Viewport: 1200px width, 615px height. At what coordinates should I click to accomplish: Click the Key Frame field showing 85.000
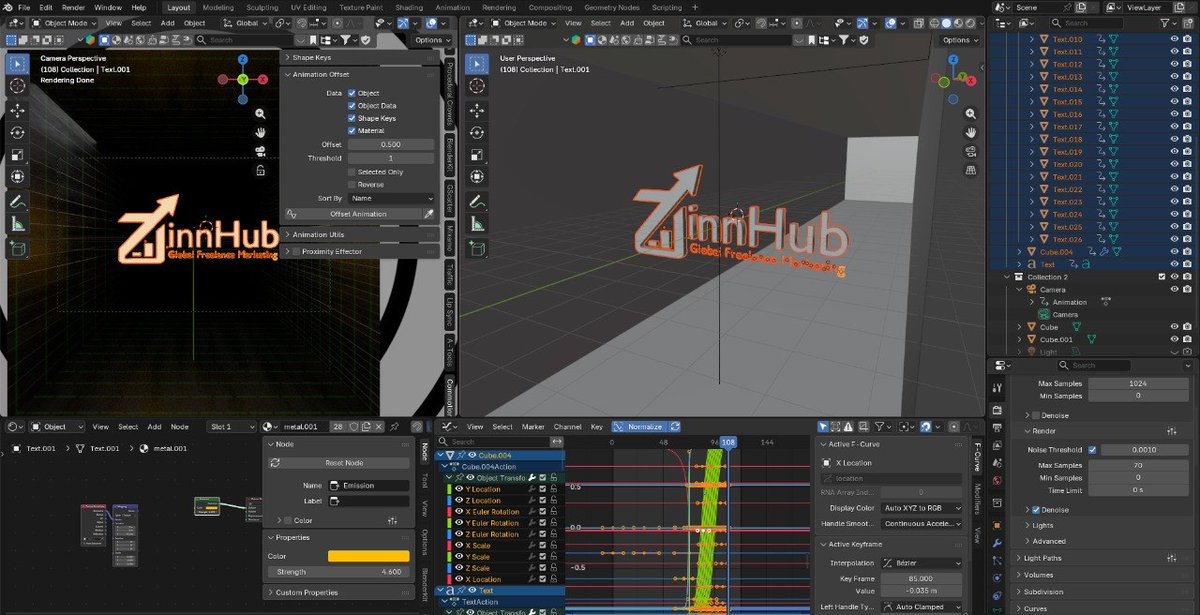pos(920,578)
